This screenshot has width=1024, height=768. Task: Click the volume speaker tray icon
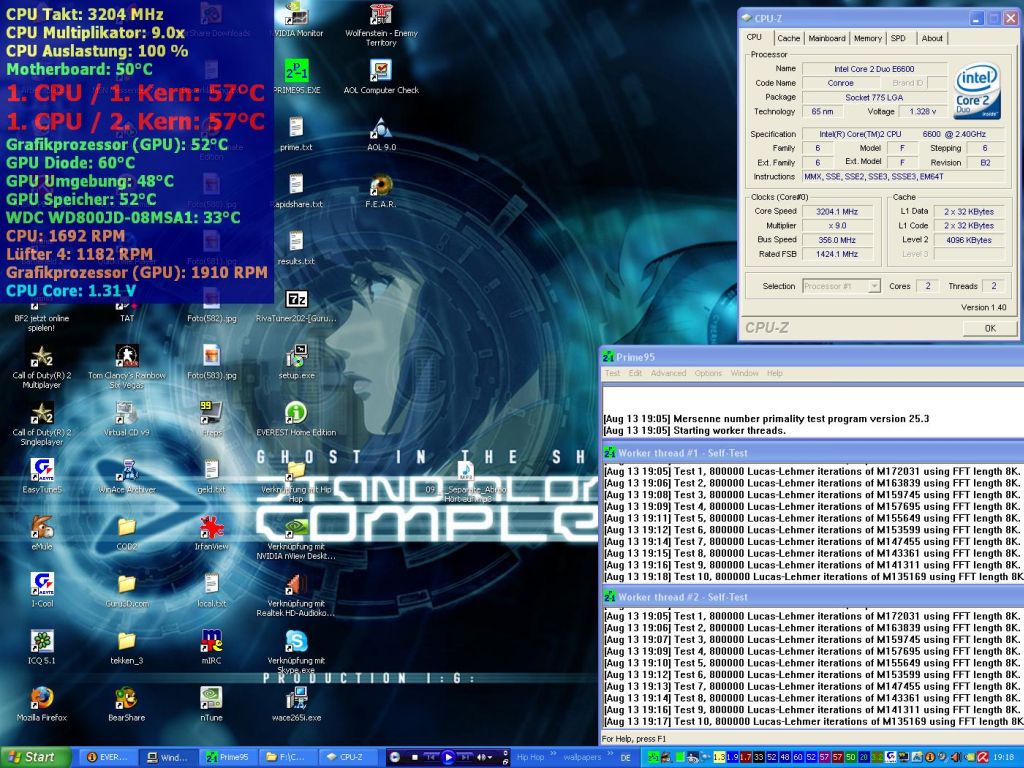(x=955, y=757)
